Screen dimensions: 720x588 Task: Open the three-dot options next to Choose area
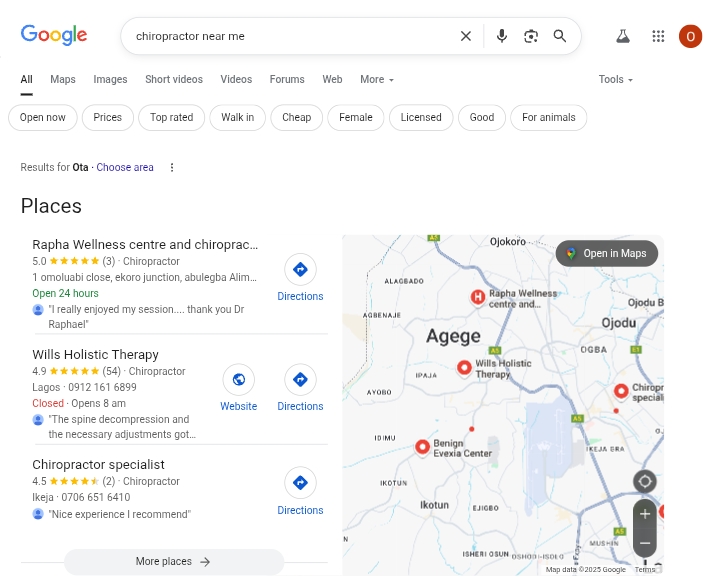172,168
